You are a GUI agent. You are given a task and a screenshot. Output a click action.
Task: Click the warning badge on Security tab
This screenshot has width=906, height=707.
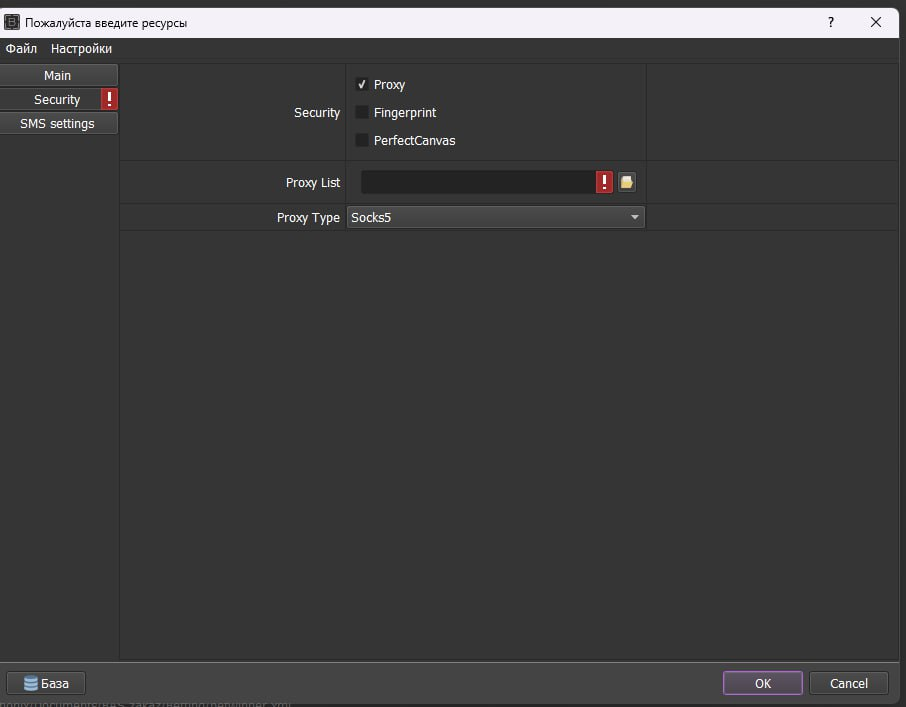[x=109, y=99]
